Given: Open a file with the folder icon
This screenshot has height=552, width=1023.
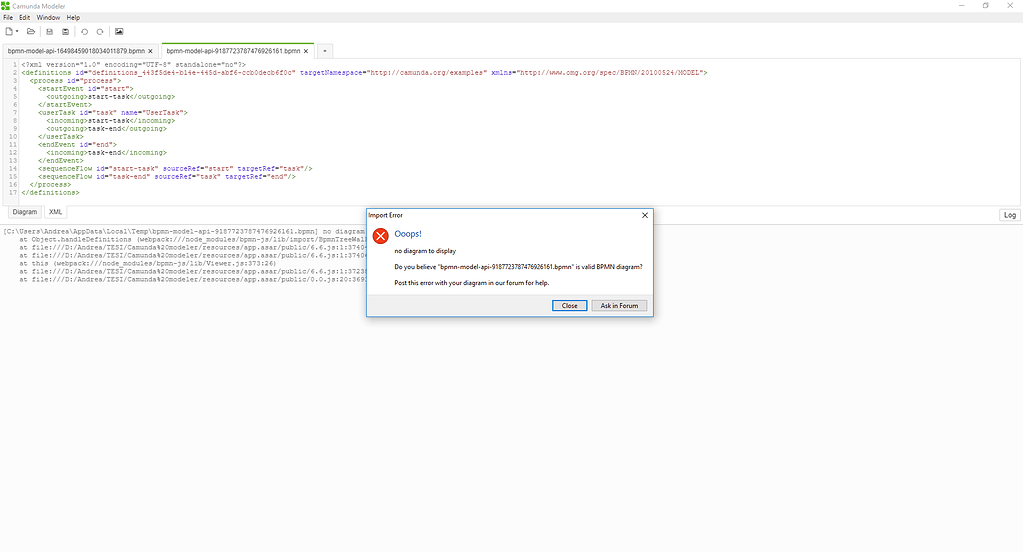Looking at the screenshot, I should (x=31, y=31).
